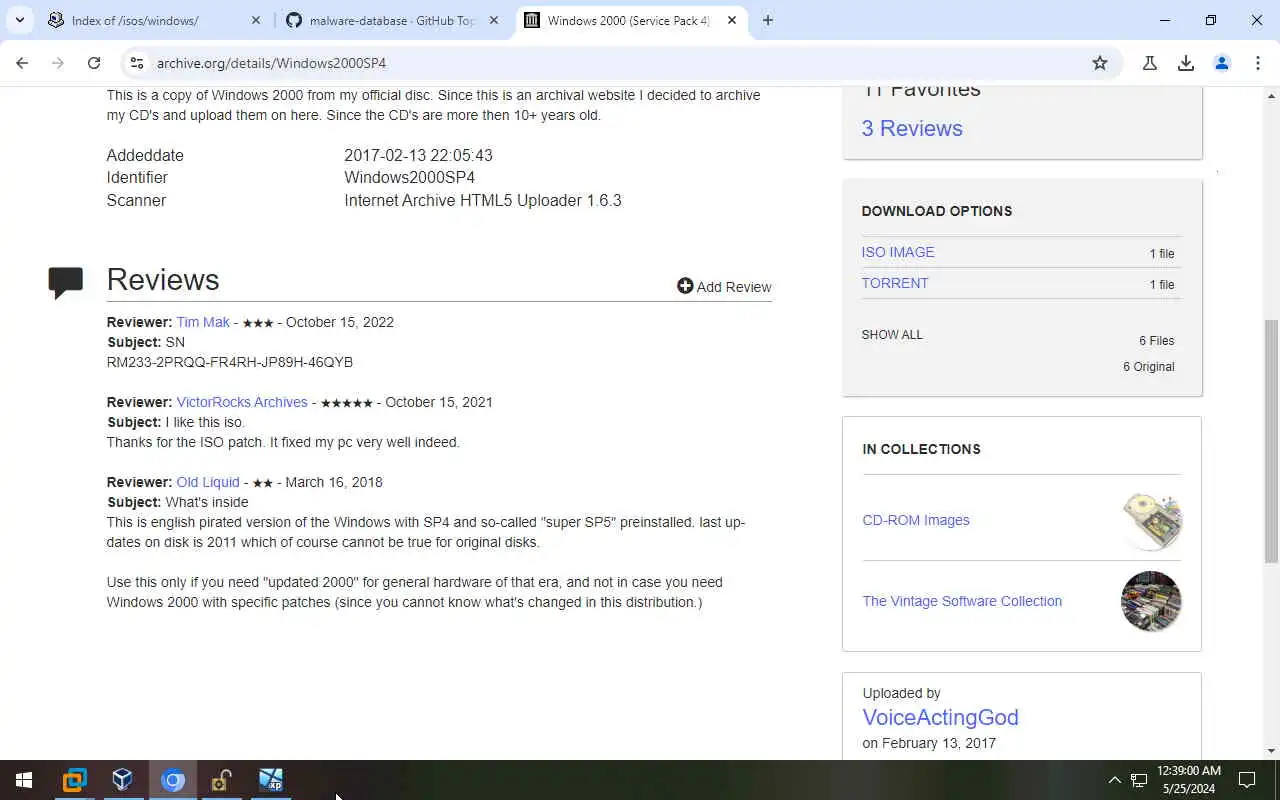This screenshot has height=800, width=1280.
Task: Open The Vintage Software Collection link
Action: tap(962, 601)
